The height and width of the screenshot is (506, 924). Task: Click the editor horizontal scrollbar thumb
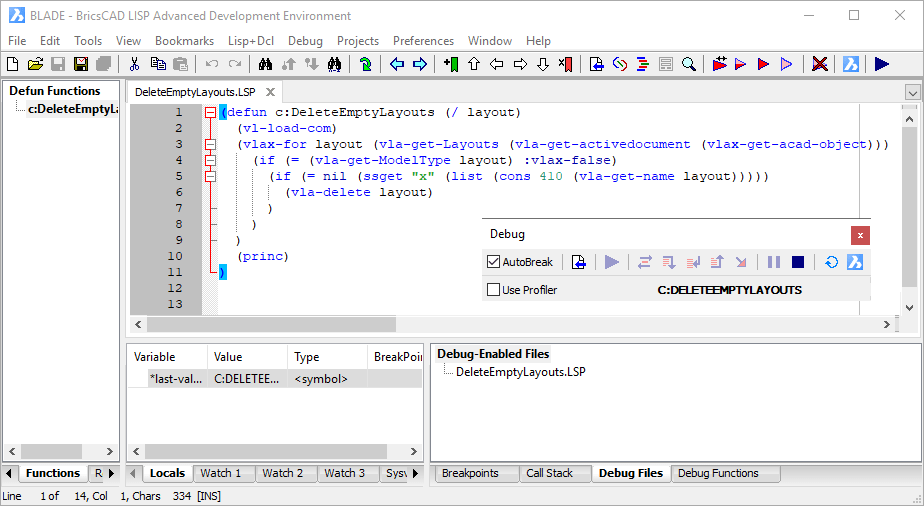coord(271,324)
